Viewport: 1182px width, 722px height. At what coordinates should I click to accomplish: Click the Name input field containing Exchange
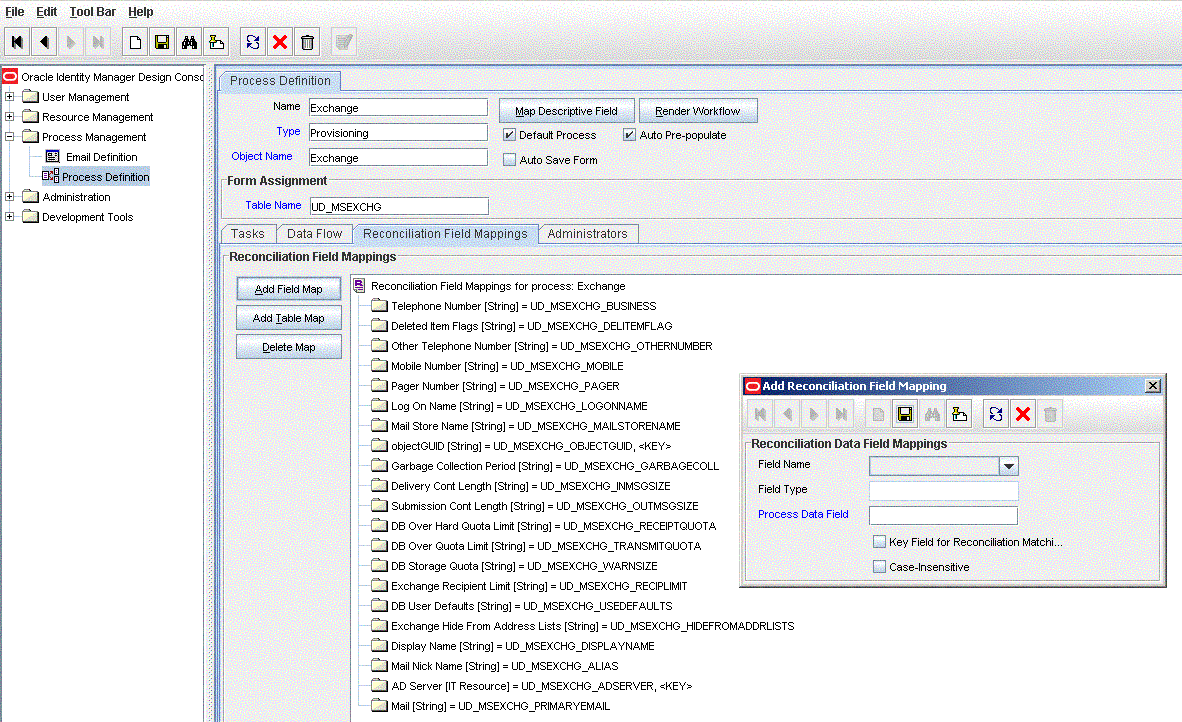pos(398,108)
